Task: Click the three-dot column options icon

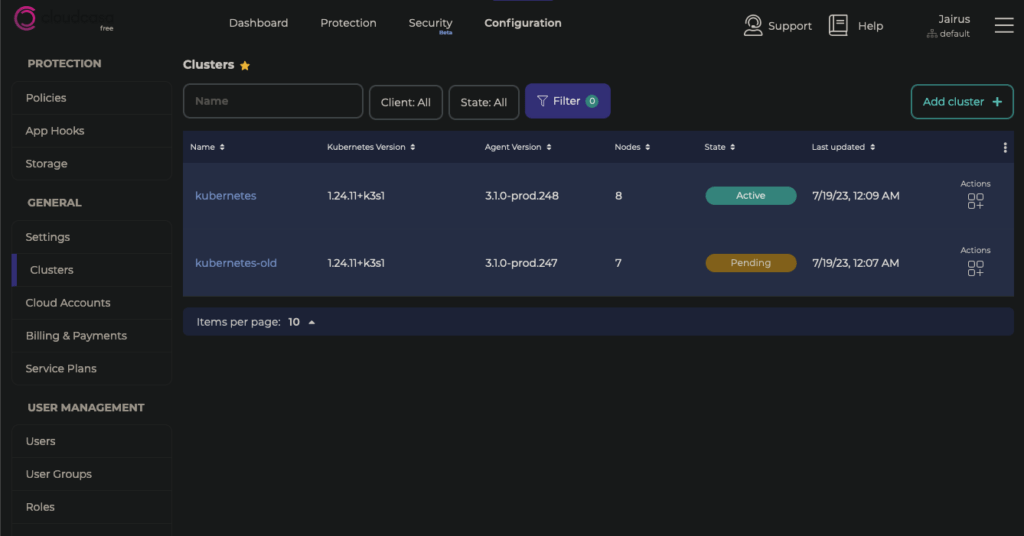Action: point(1005,147)
